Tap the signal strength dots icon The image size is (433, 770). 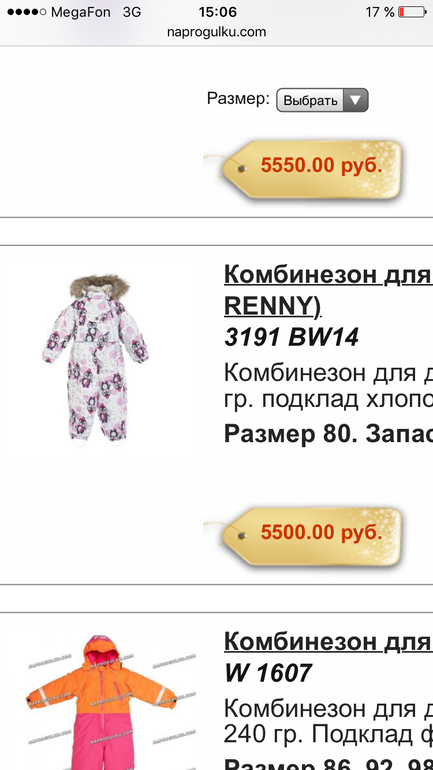click(27, 12)
